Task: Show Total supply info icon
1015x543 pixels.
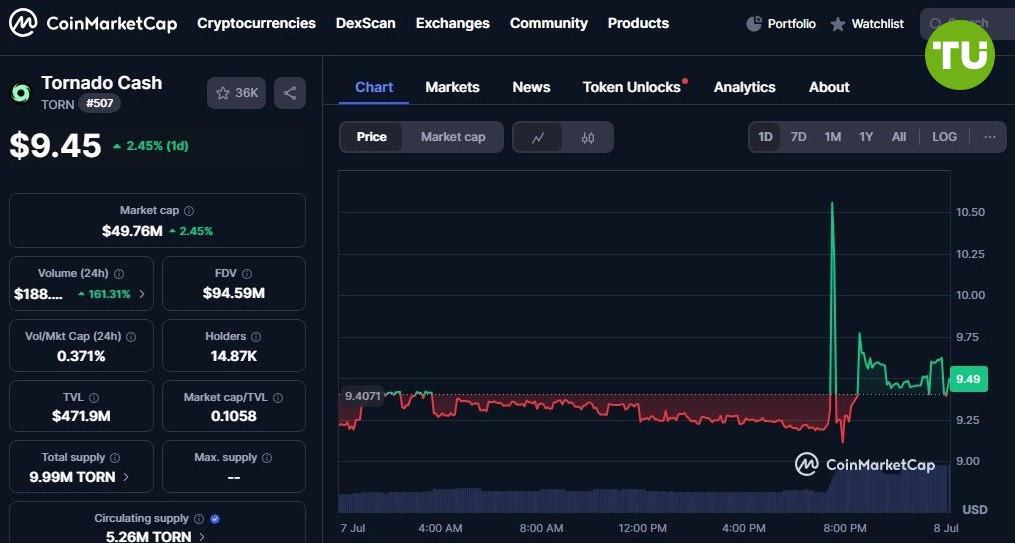Action: [115, 458]
